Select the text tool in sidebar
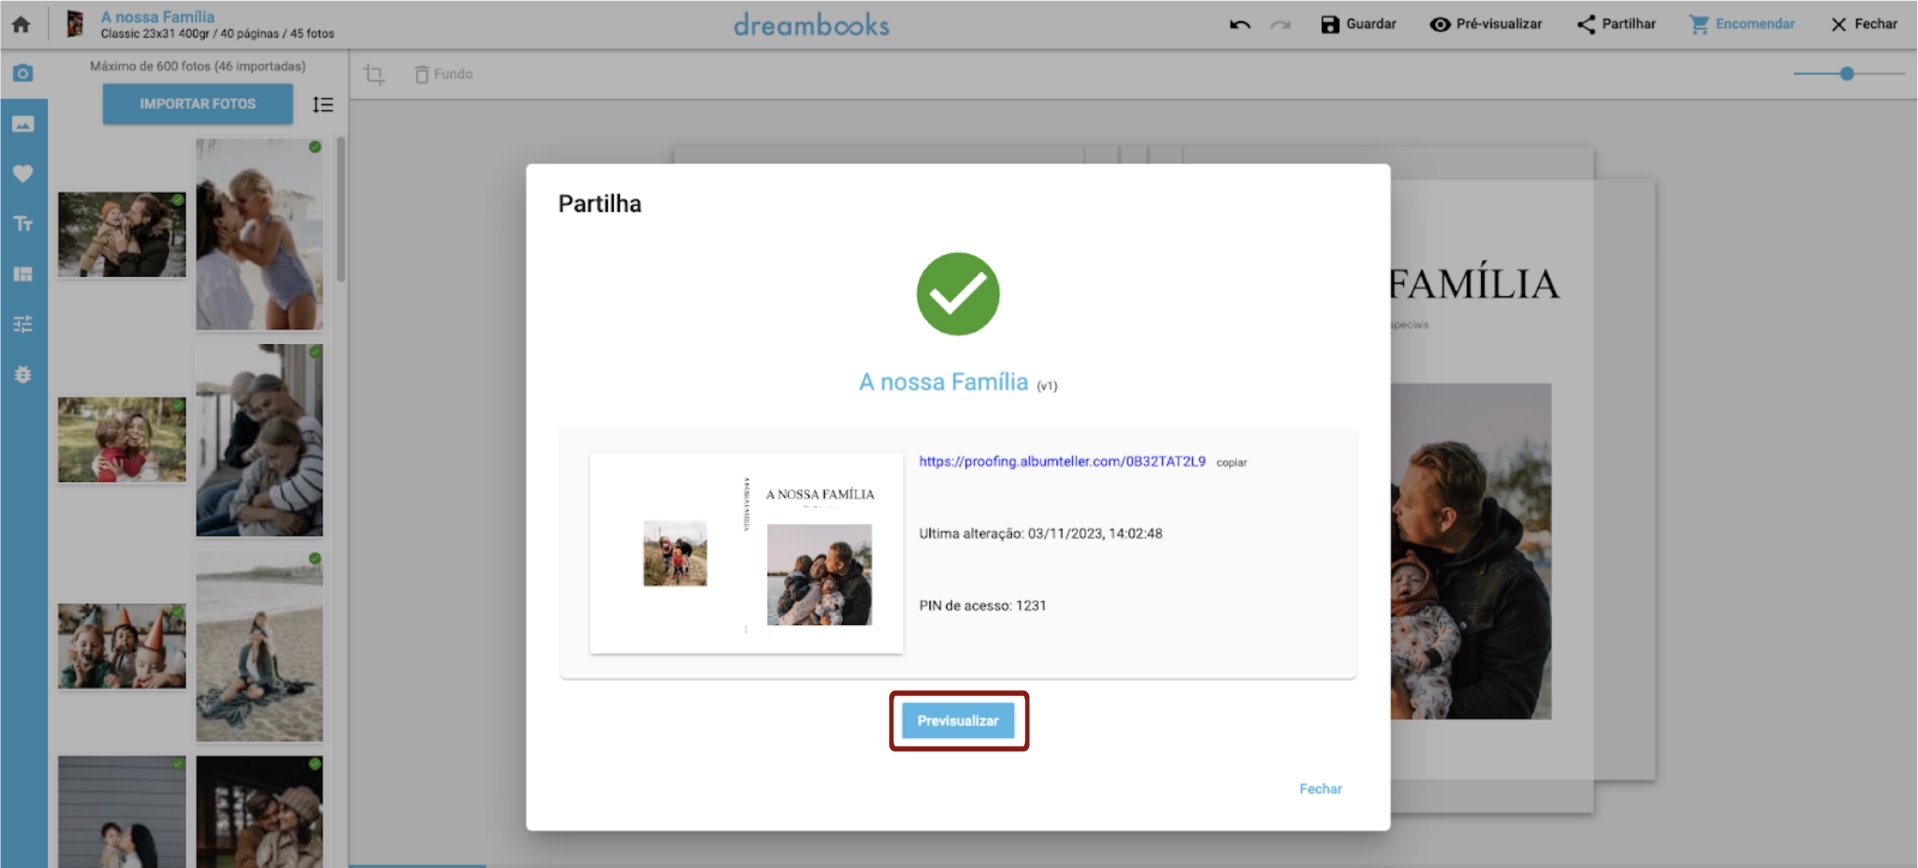This screenshot has width=1918, height=868. pos(23,224)
